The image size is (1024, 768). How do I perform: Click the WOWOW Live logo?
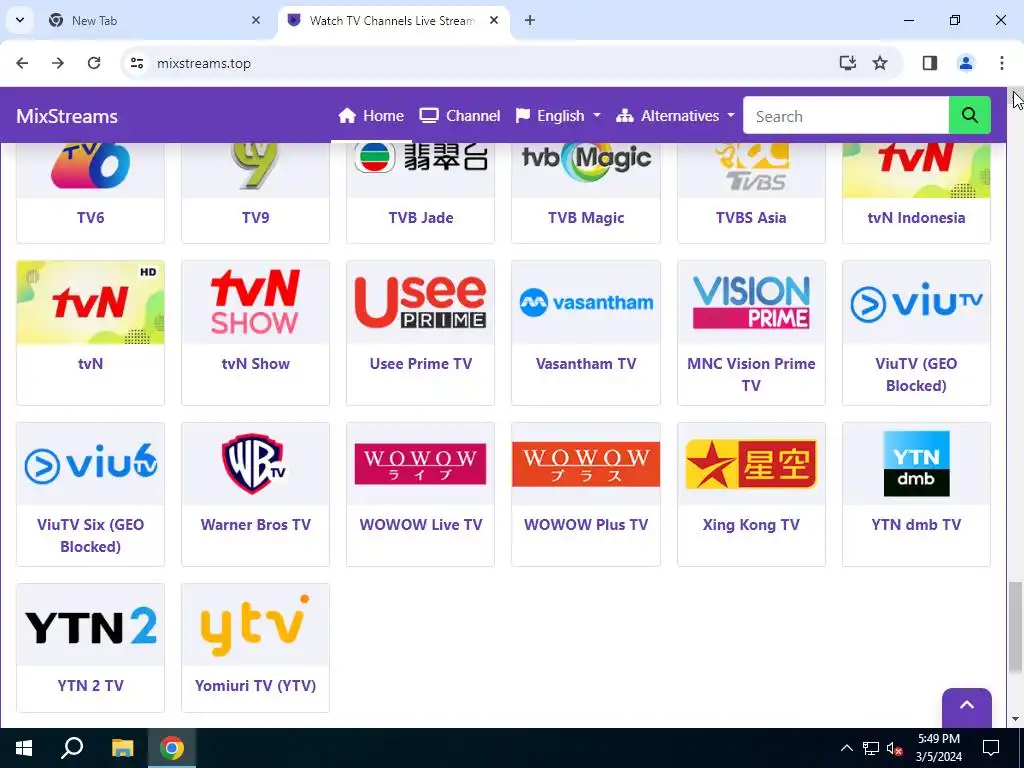tap(421, 464)
